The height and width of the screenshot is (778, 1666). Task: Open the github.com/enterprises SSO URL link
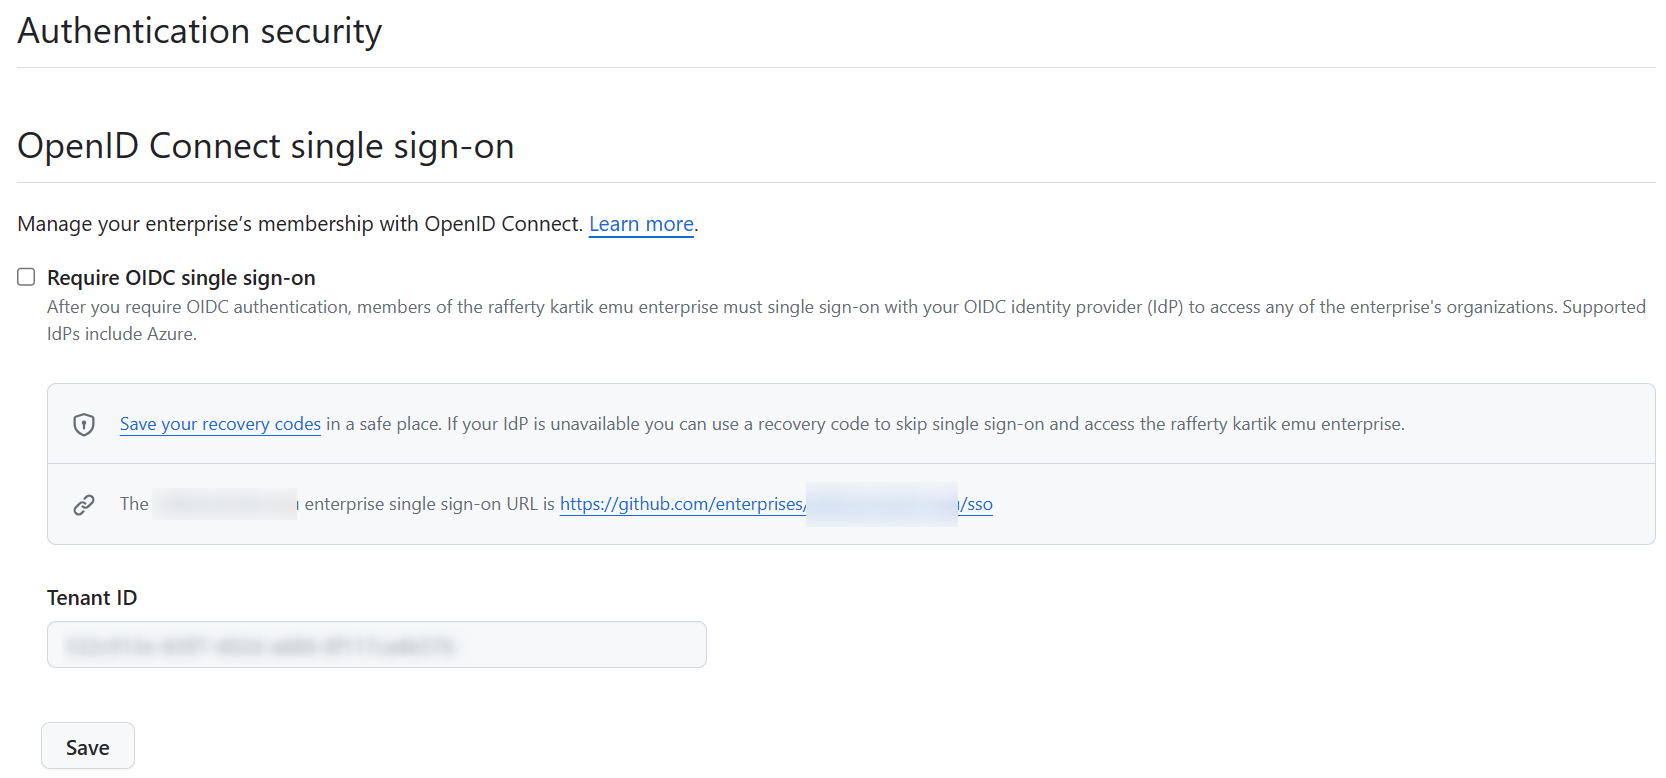[682, 504]
